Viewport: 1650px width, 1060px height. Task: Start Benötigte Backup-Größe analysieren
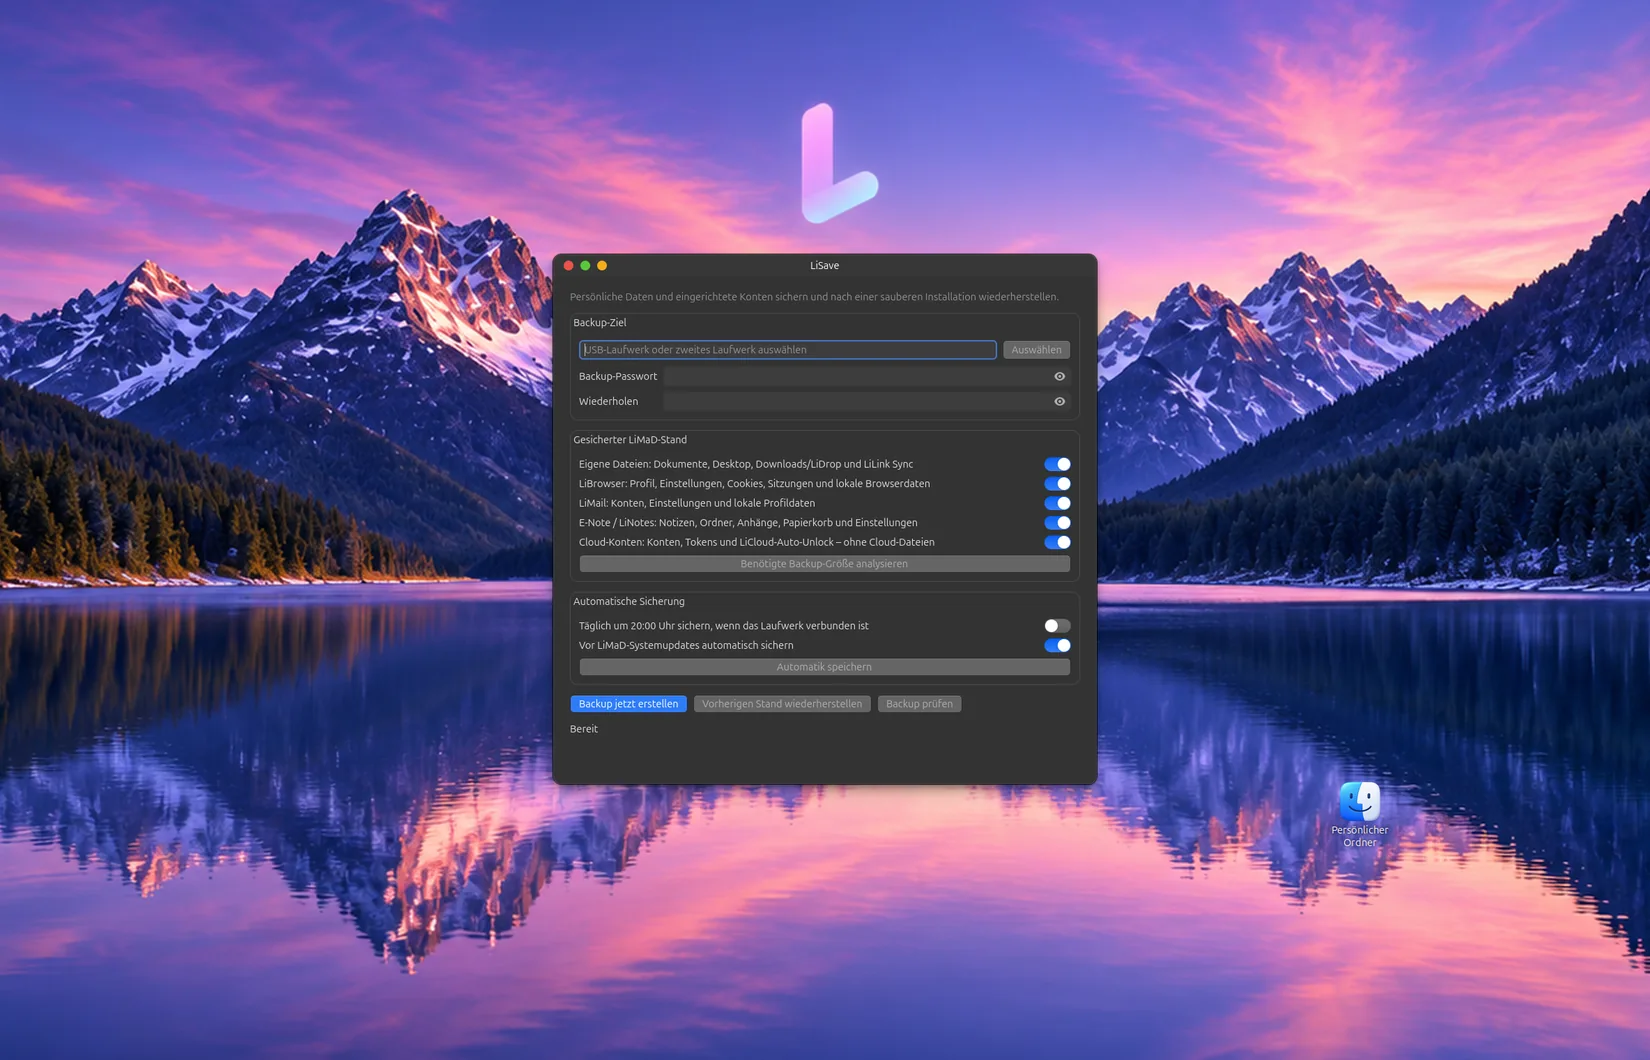pos(824,564)
